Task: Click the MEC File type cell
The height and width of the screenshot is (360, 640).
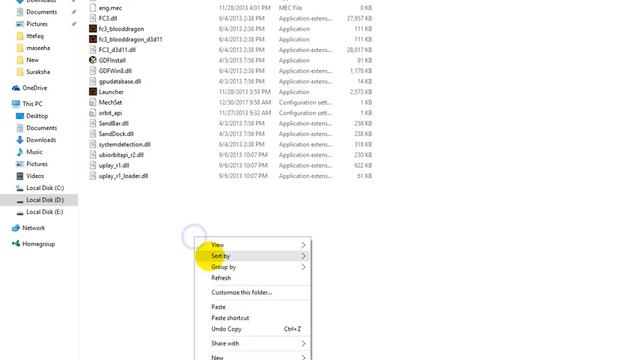Action: 291,8
